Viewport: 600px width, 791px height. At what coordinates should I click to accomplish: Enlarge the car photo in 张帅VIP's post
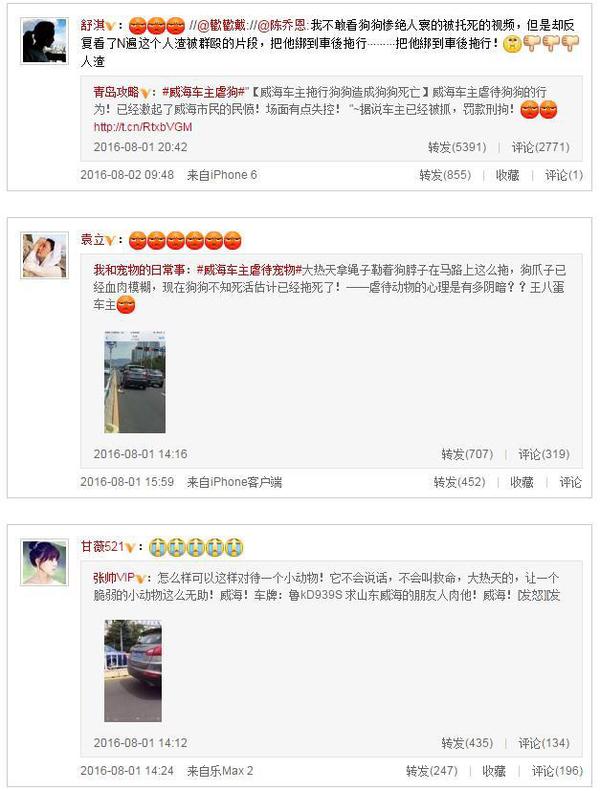point(133,670)
